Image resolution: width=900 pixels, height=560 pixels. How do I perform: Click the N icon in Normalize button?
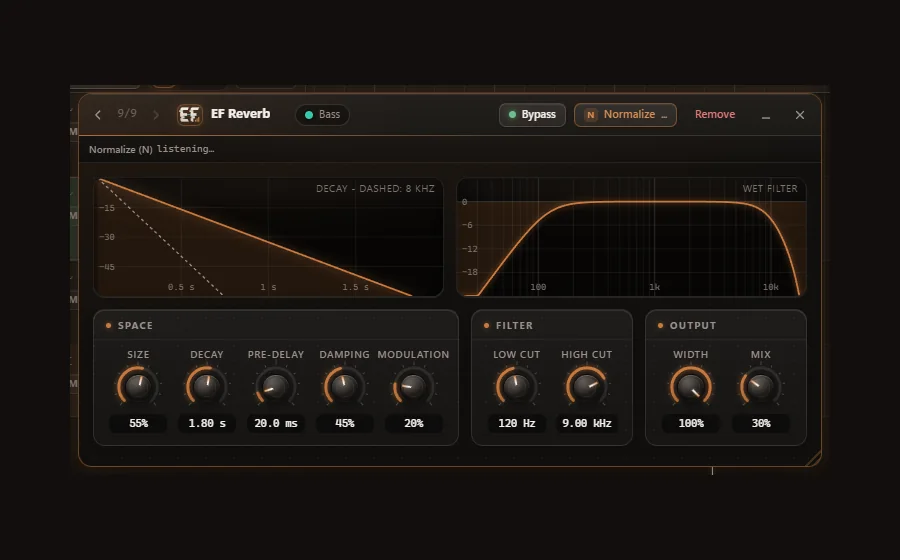(x=590, y=115)
